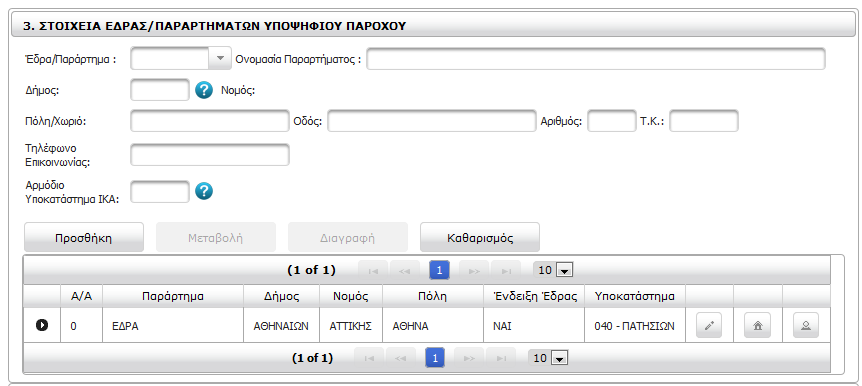
Task: Open help icon beside Αρμόδιο Υποκατάστημα ΙΚΑ
Action: [x=203, y=191]
